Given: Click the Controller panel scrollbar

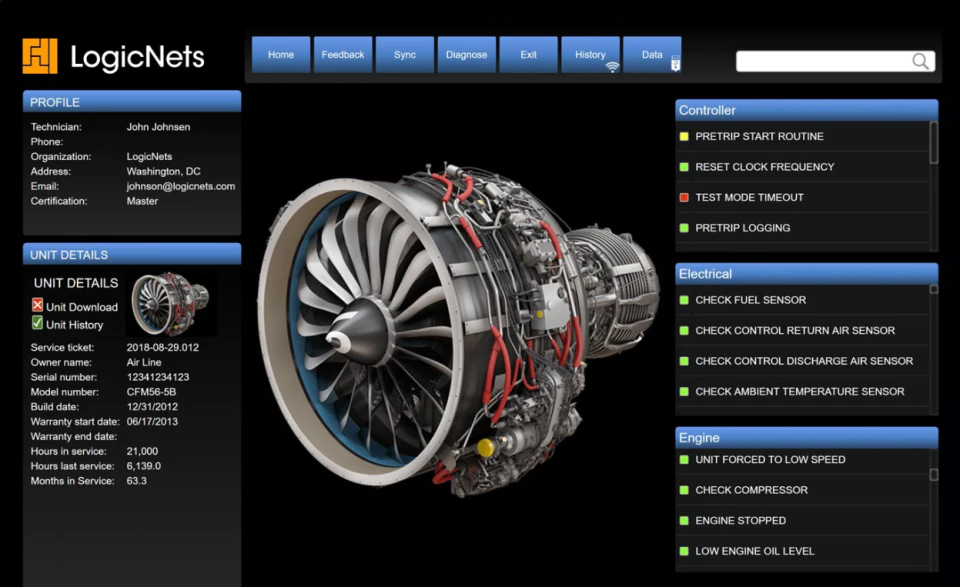Looking at the screenshot, I should (x=934, y=143).
